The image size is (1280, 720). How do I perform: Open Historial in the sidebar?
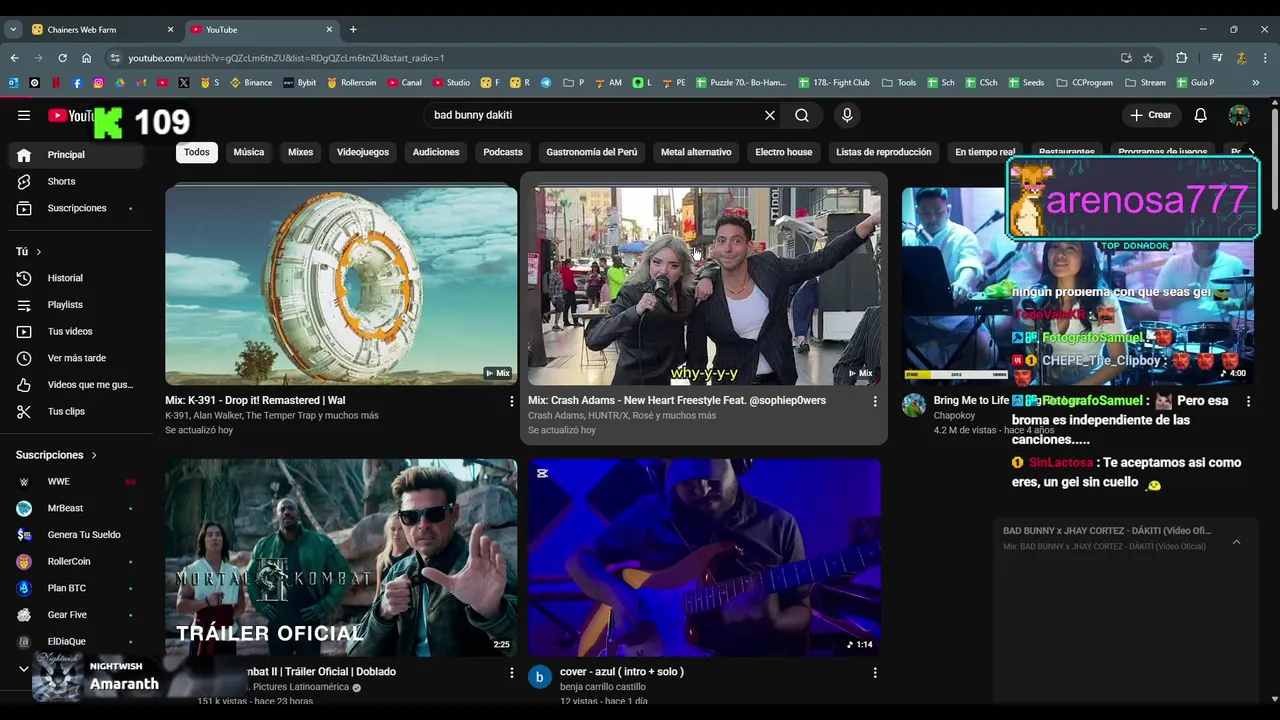76,278
